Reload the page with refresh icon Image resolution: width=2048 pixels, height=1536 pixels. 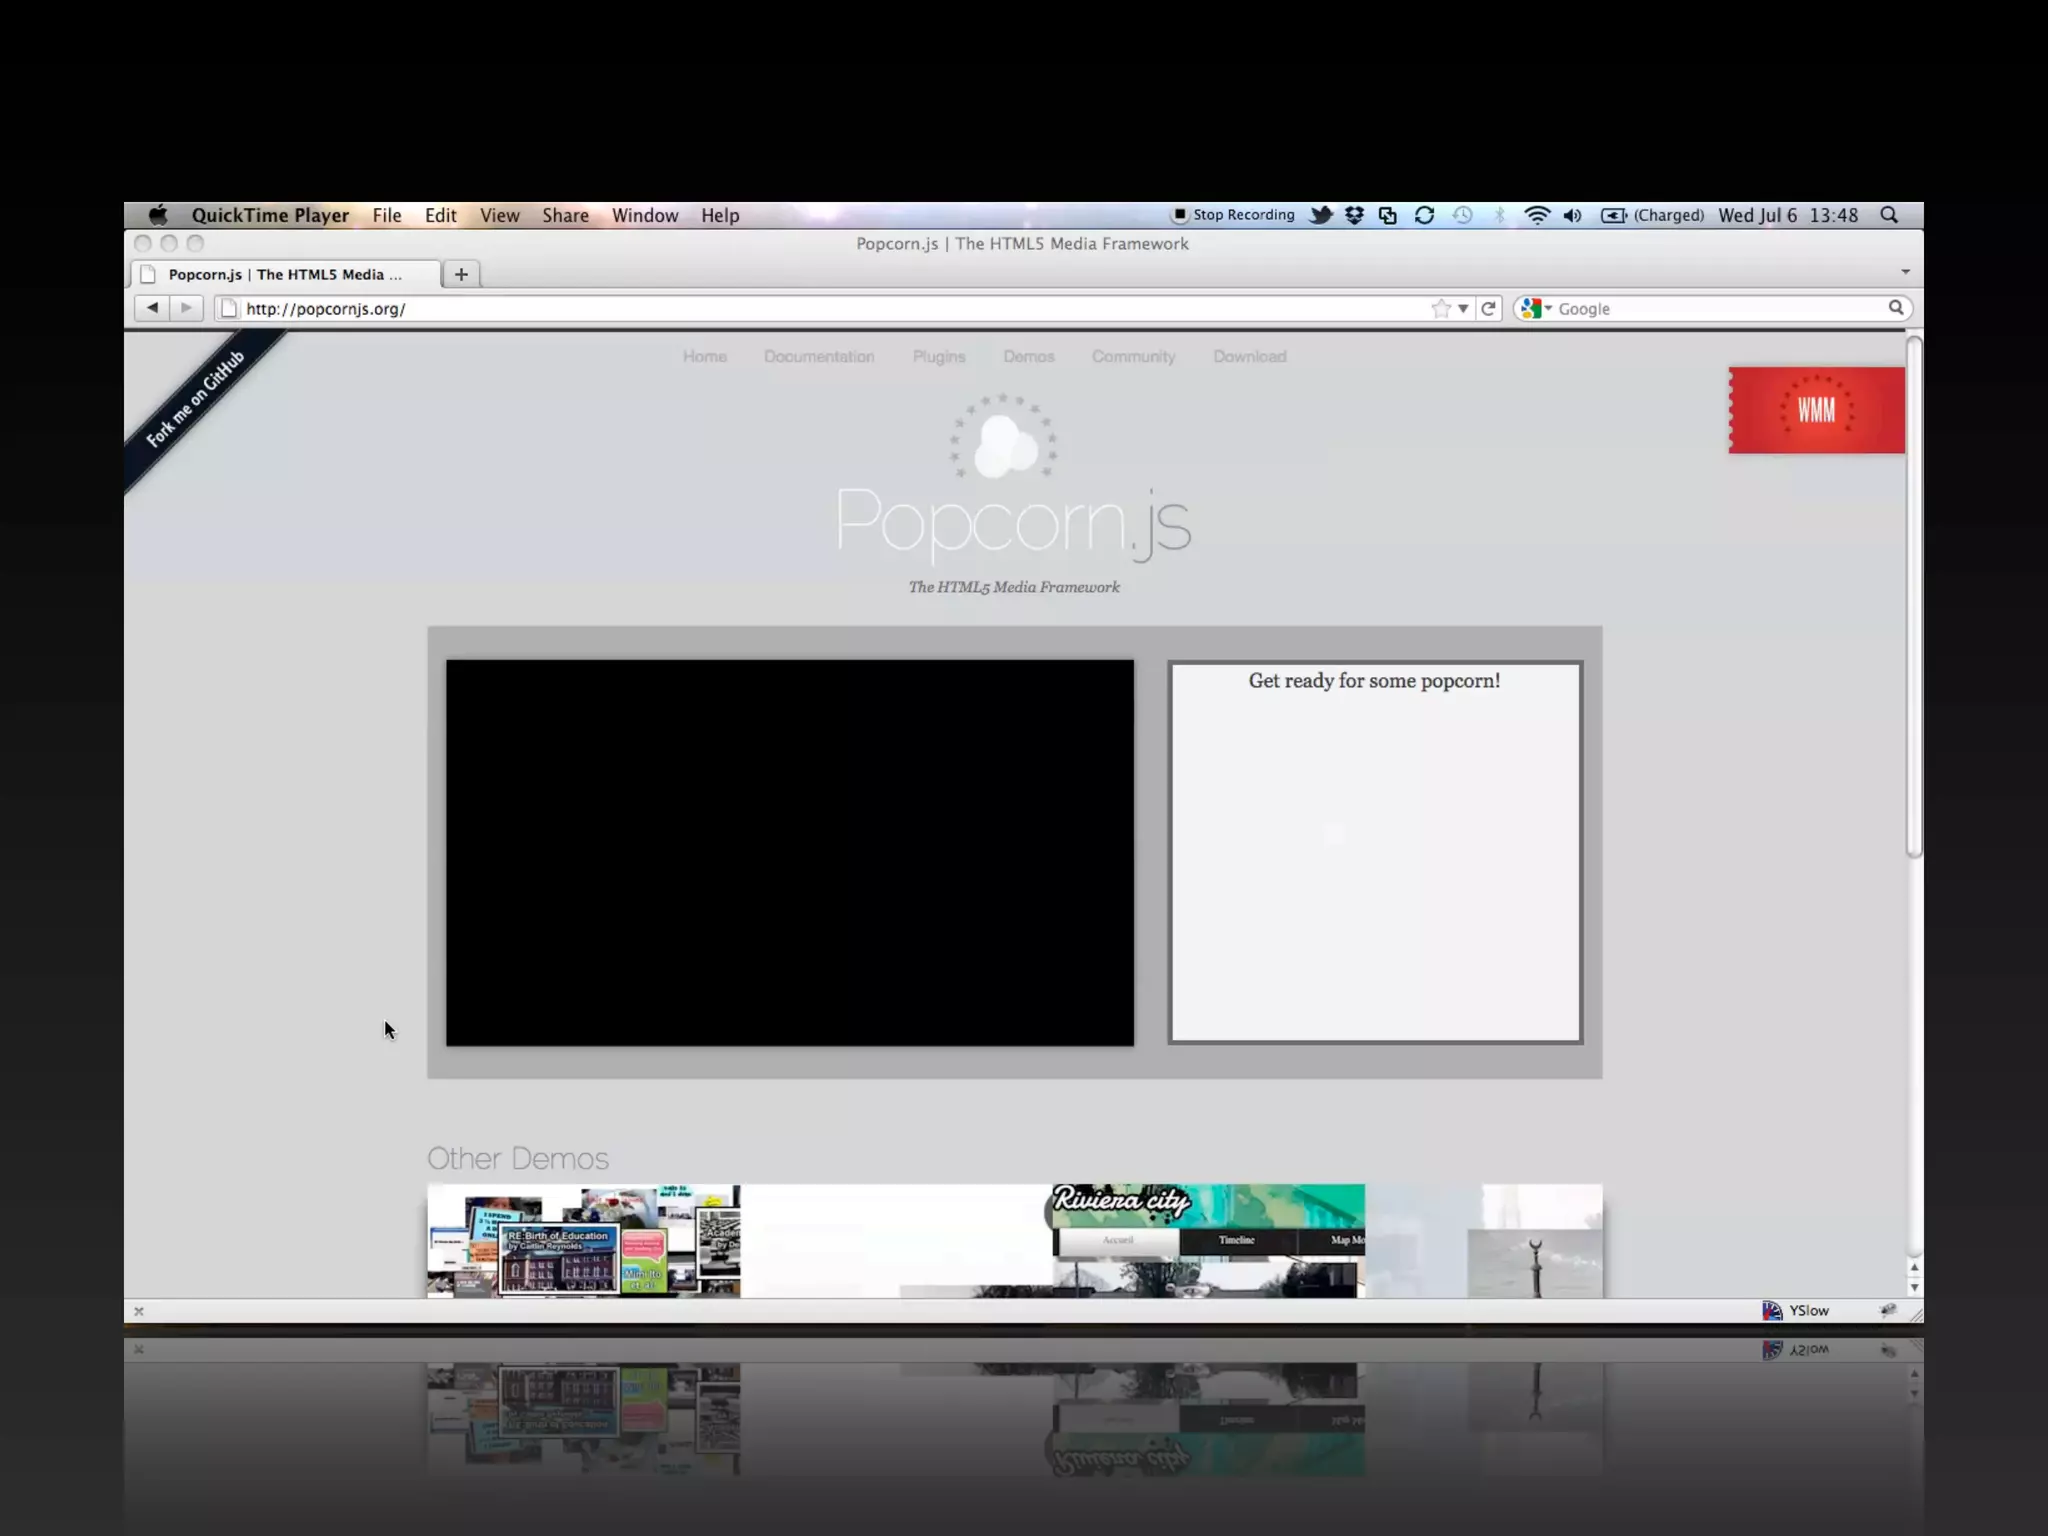click(1488, 308)
